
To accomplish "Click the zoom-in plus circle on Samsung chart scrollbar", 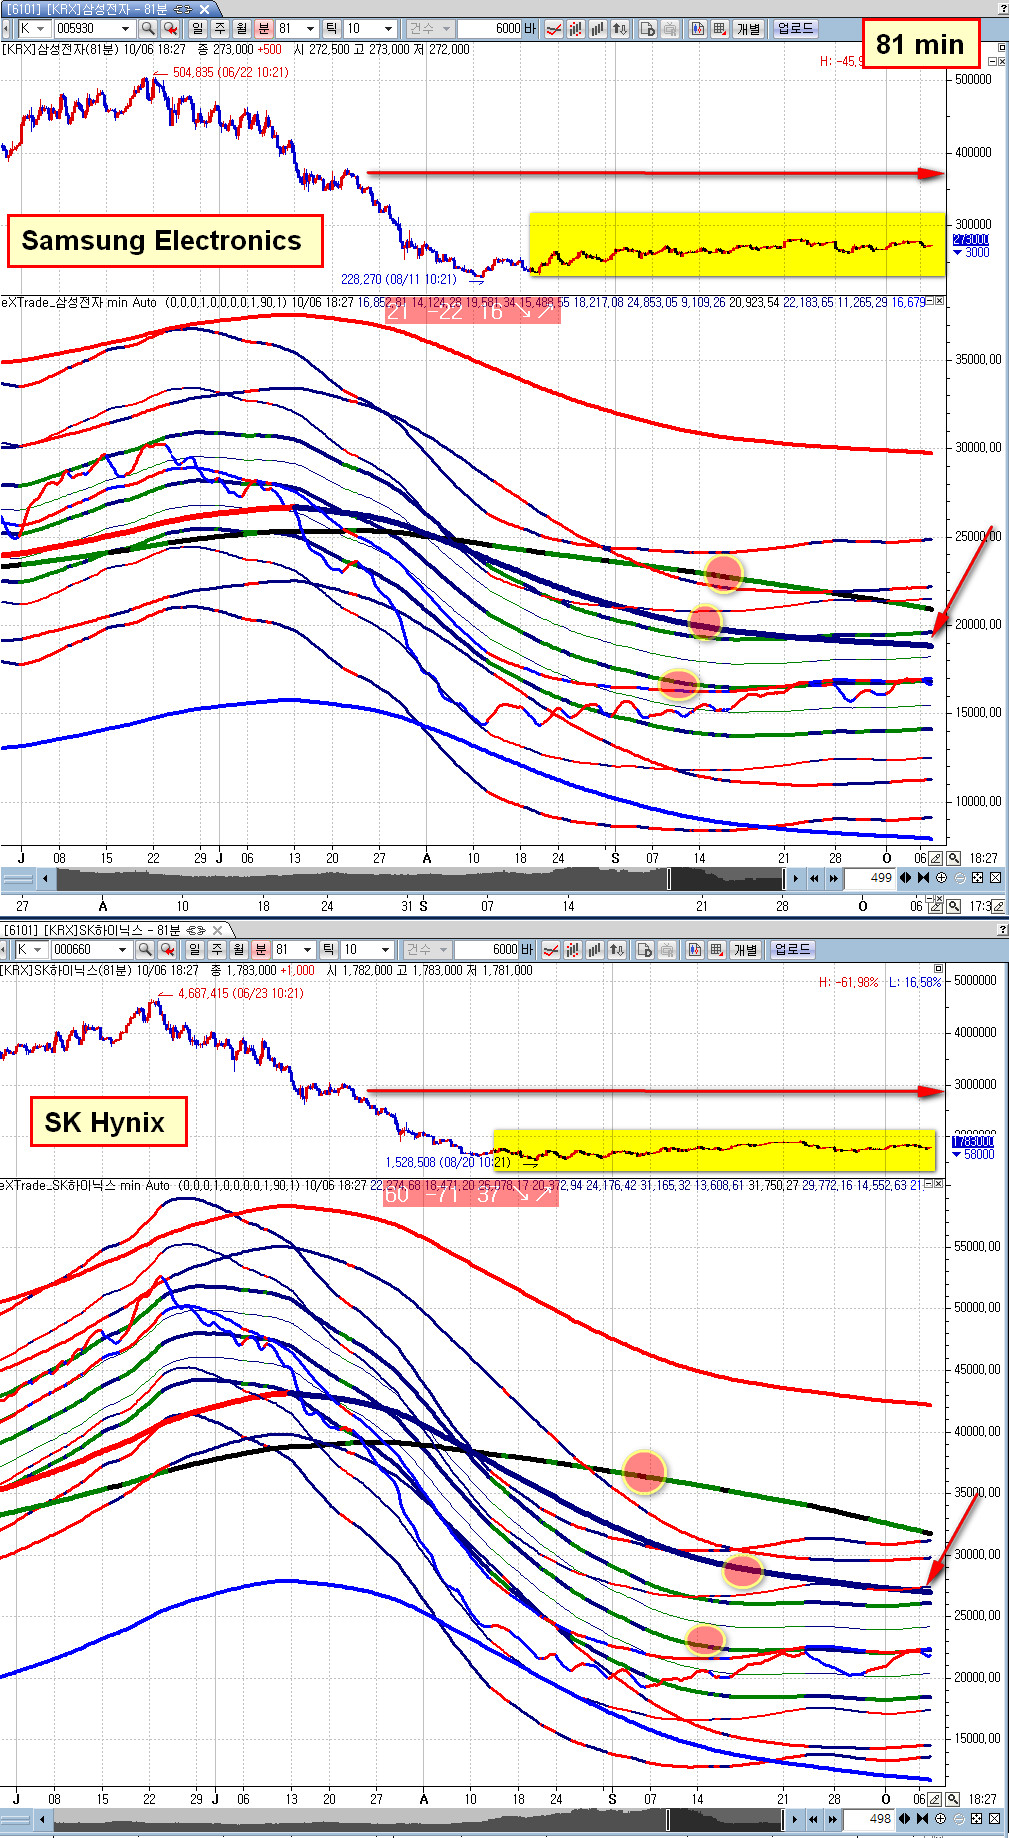I will (941, 878).
